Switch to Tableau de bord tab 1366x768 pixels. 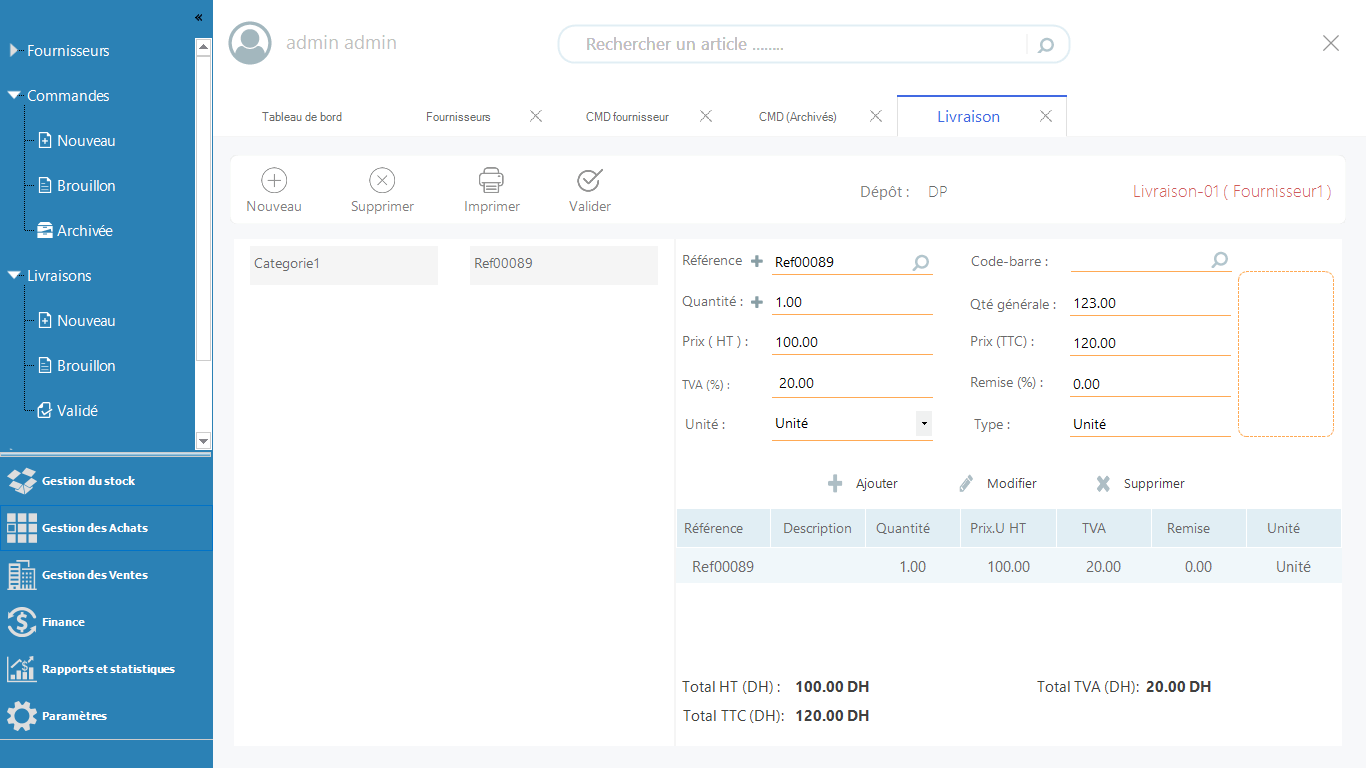tap(302, 117)
